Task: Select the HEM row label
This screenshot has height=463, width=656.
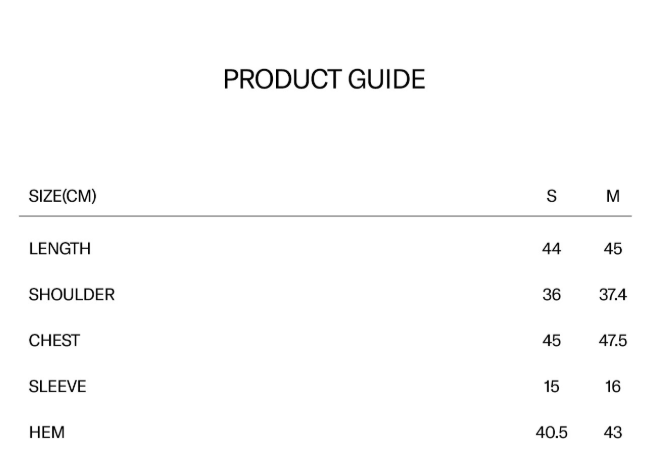Action: coord(47,433)
